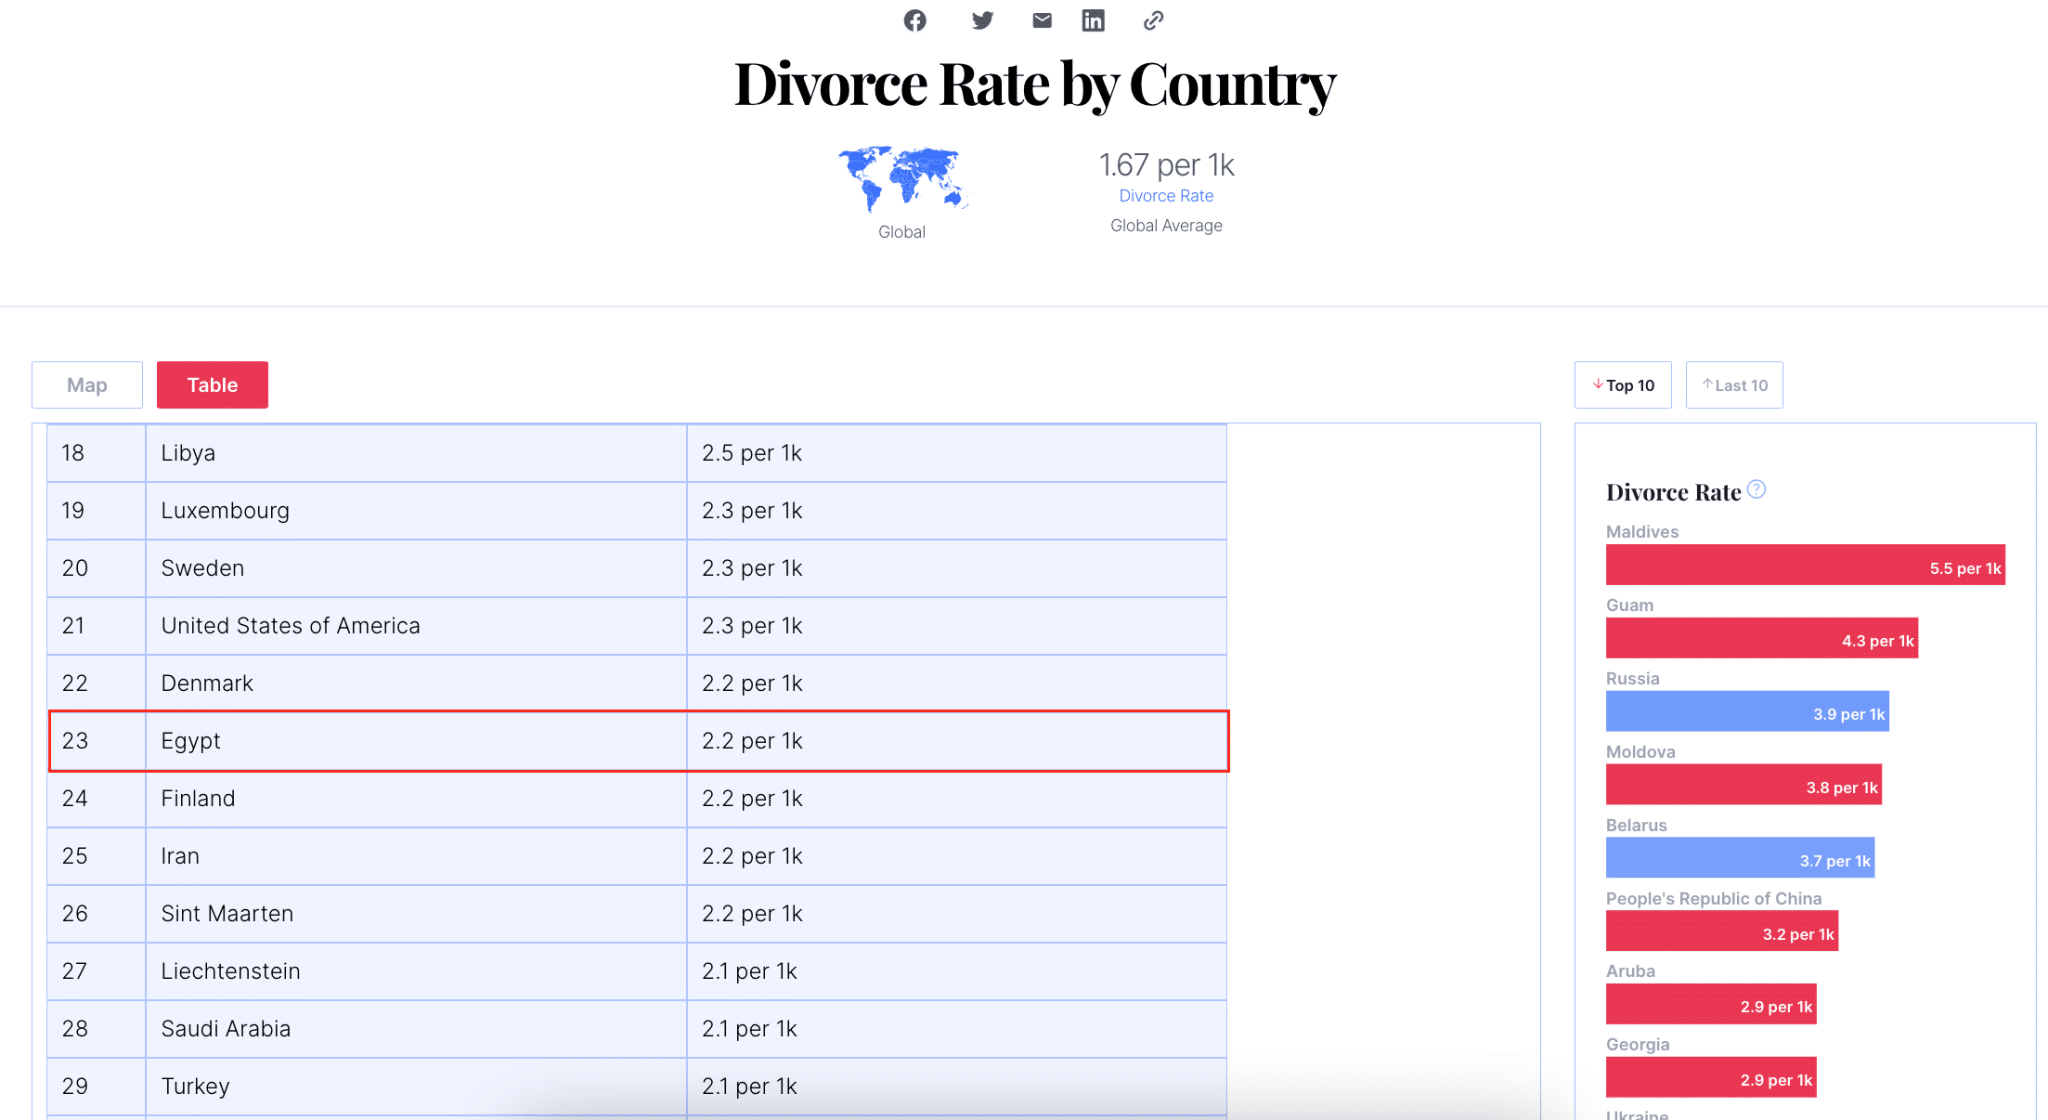Select the Map tab
The width and height of the screenshot is (2048, 1120).
87,384
